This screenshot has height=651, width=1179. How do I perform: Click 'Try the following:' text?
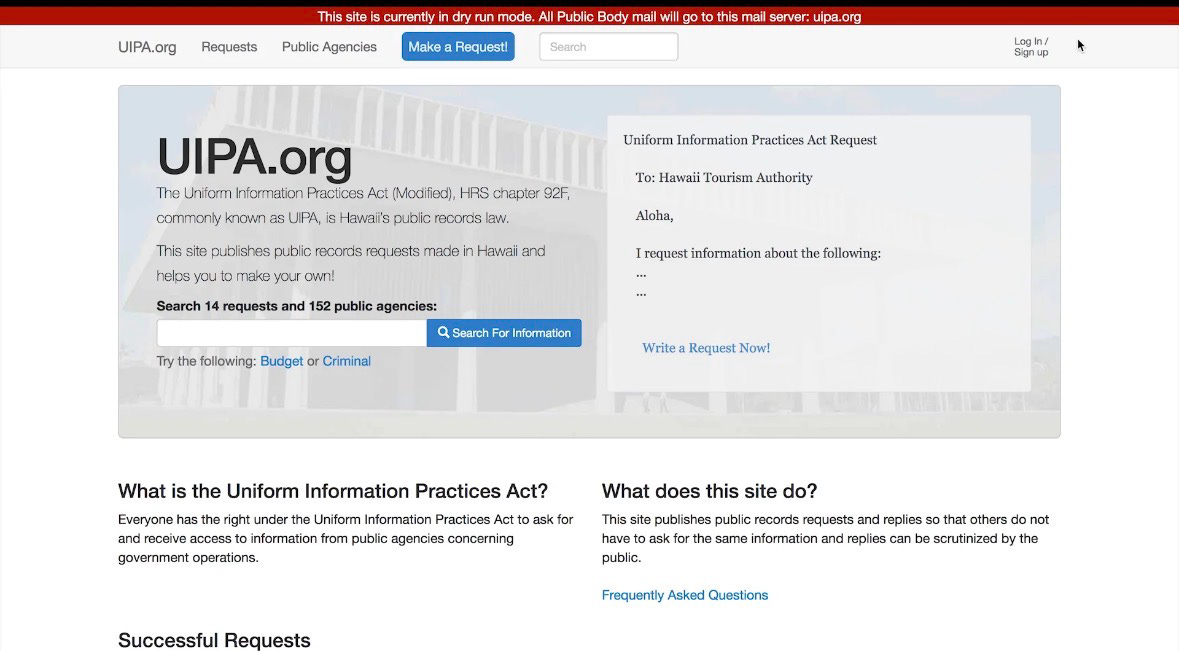(206, 361)
